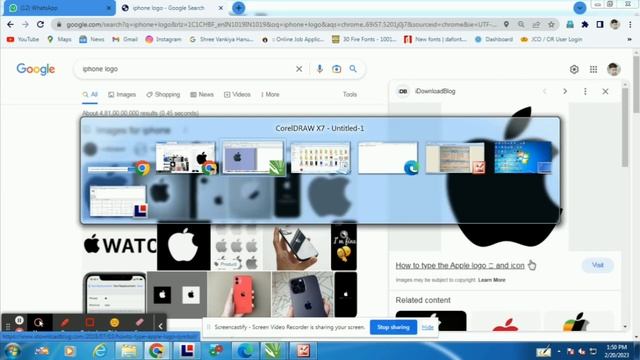Go to next image in preview panel
Screen dimensions: 640x360
565,91
